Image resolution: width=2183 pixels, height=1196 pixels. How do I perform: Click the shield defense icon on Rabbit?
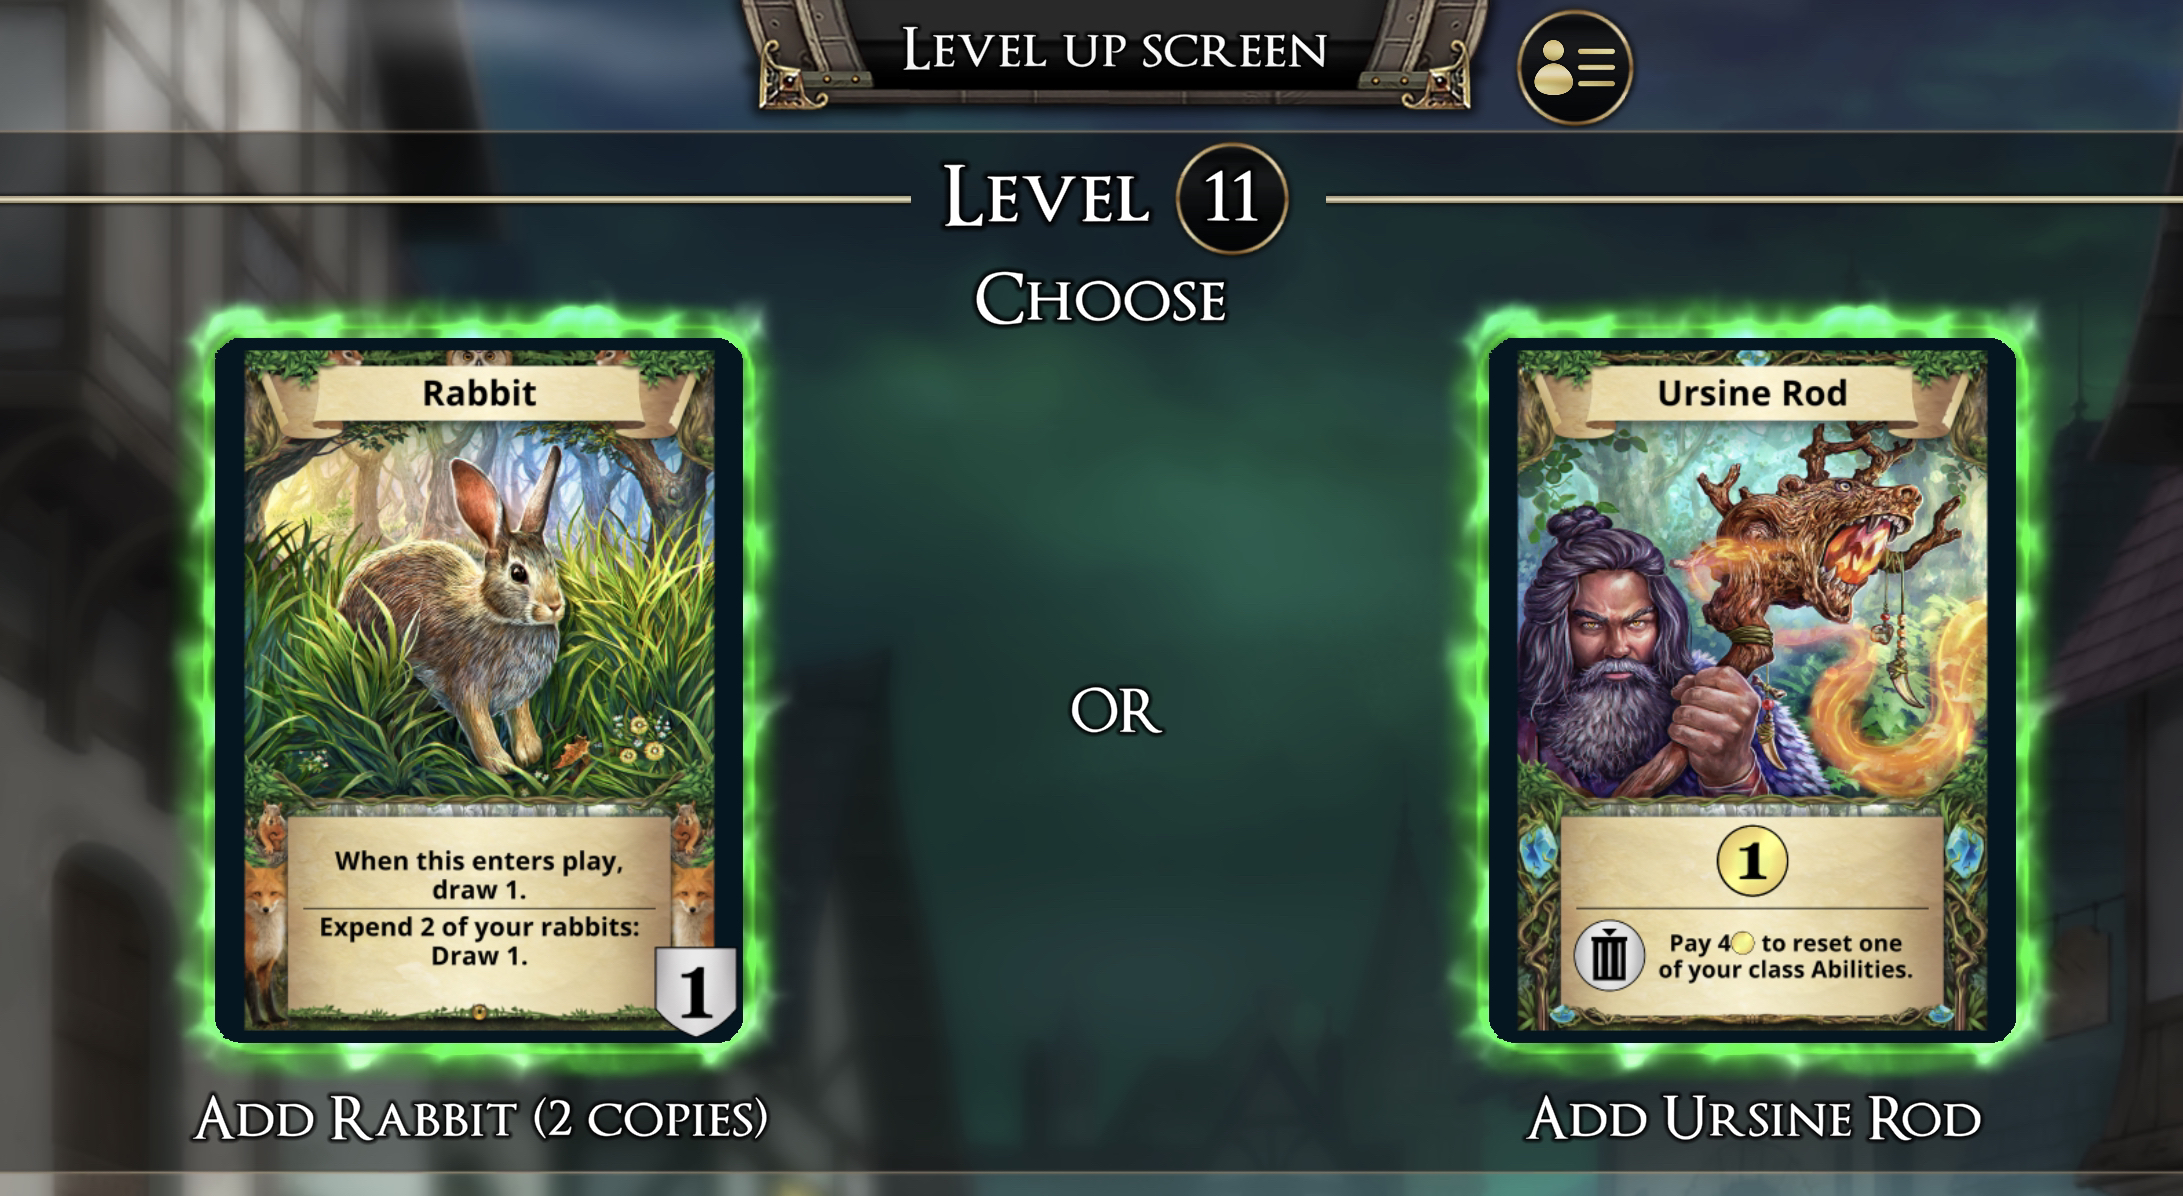click(696, 990)
